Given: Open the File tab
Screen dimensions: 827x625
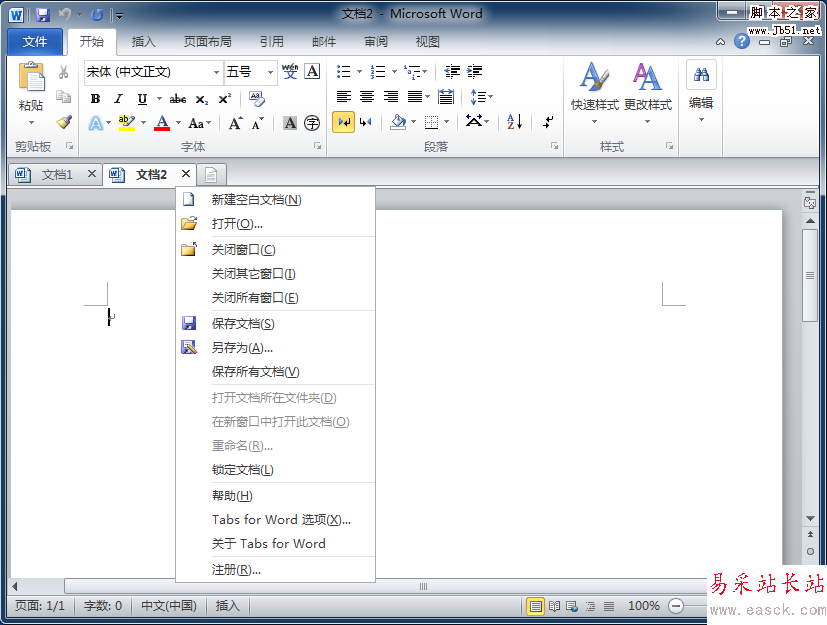Looking at the screenshot, I should coord(35,41).
